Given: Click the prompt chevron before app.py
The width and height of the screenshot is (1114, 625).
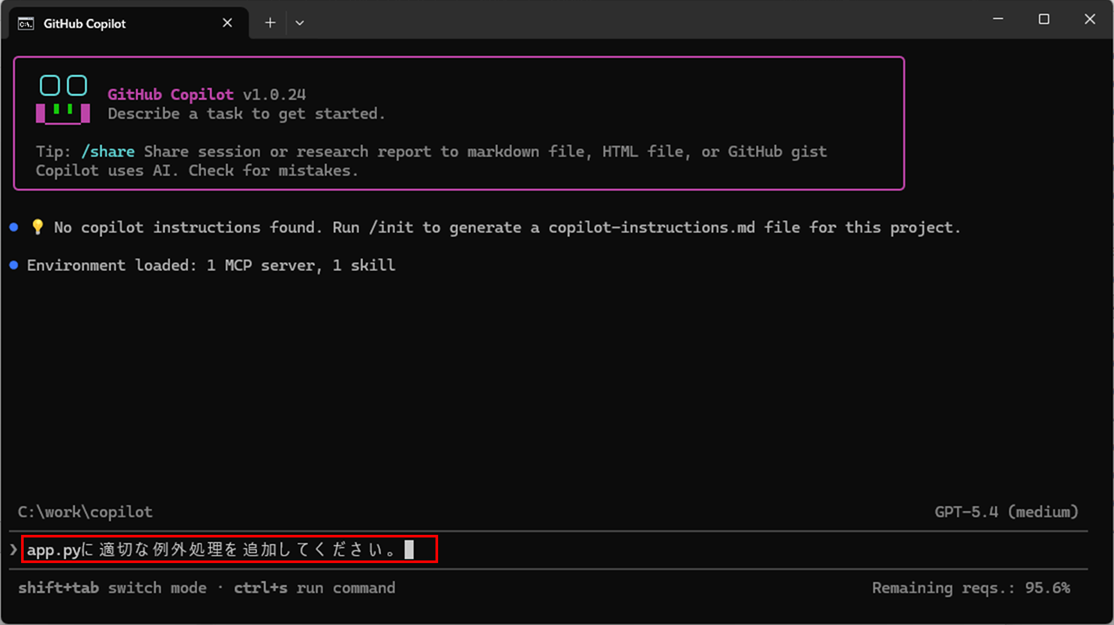Looking at the screenshot, I should [13, 550].
